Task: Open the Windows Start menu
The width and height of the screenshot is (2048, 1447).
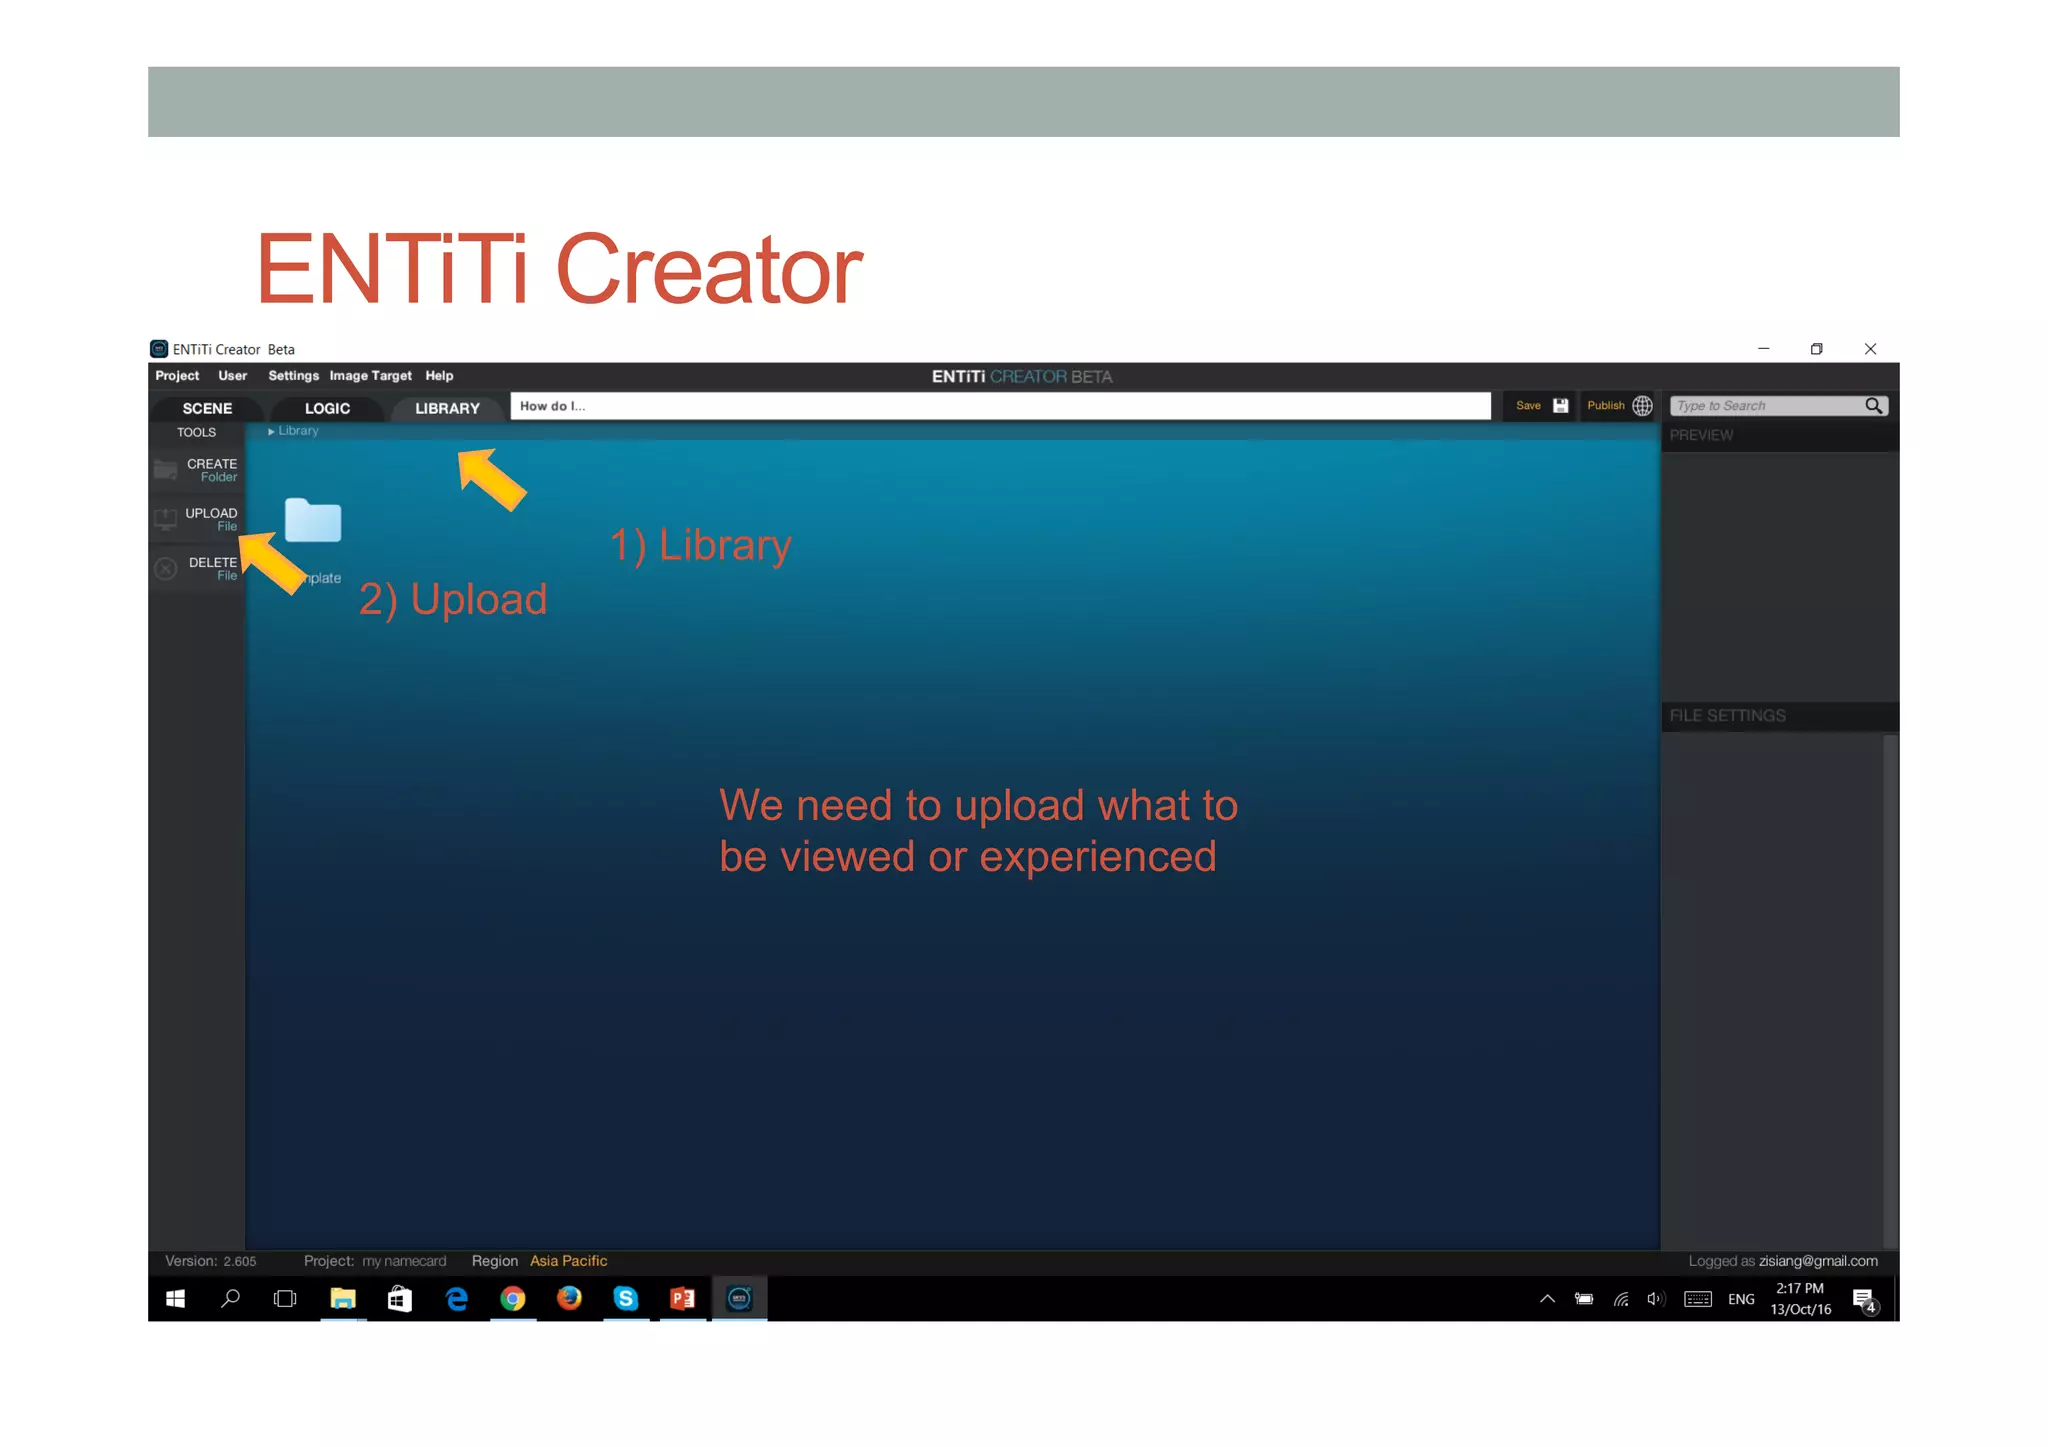Action: (175, 1299)
